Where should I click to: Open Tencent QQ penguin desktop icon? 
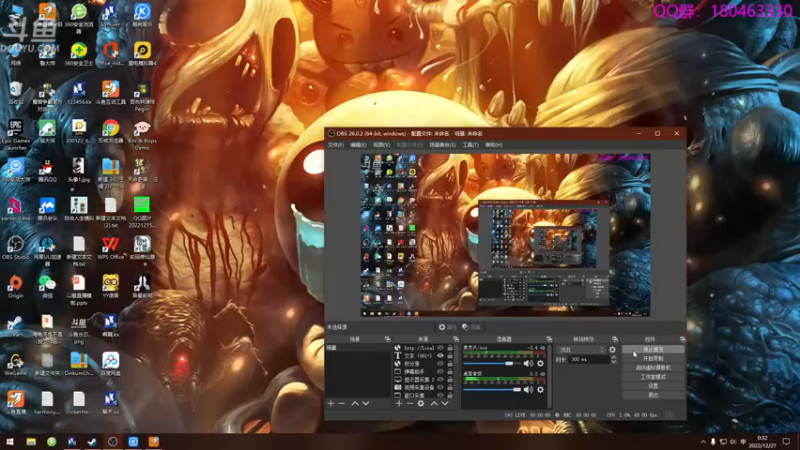pos(47,170)
